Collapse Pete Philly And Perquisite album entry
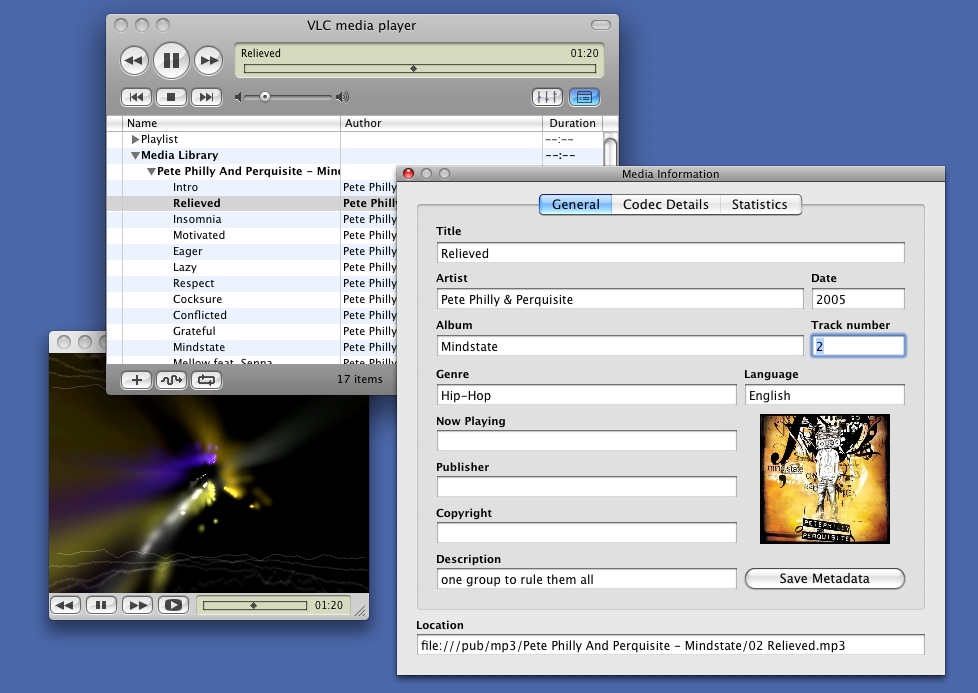 tap(152, 171)
